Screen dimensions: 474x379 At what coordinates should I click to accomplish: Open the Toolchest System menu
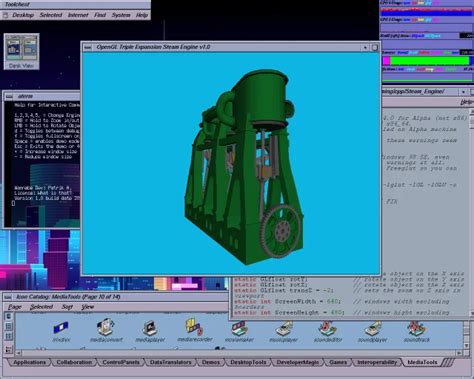[121, 15]
